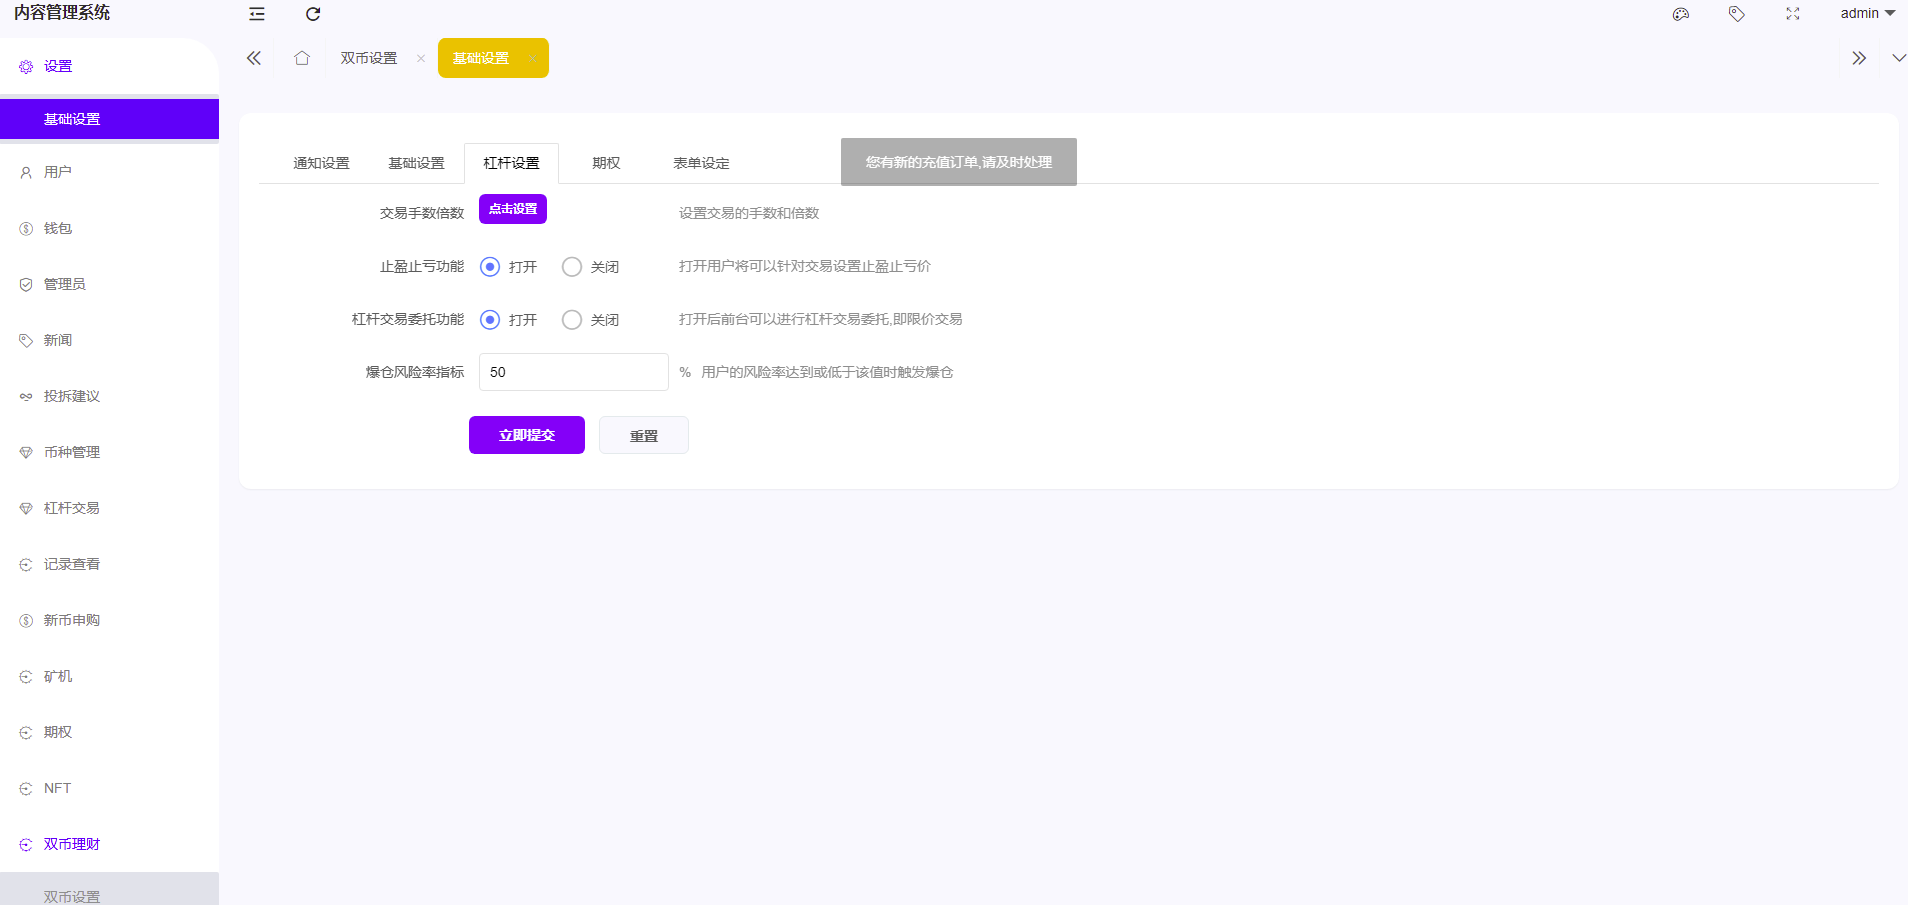Expand the 币种管理 sidebar menu
Viewport: 1908px width, 905px height.
pyautogui.click(x=109, y=452)
